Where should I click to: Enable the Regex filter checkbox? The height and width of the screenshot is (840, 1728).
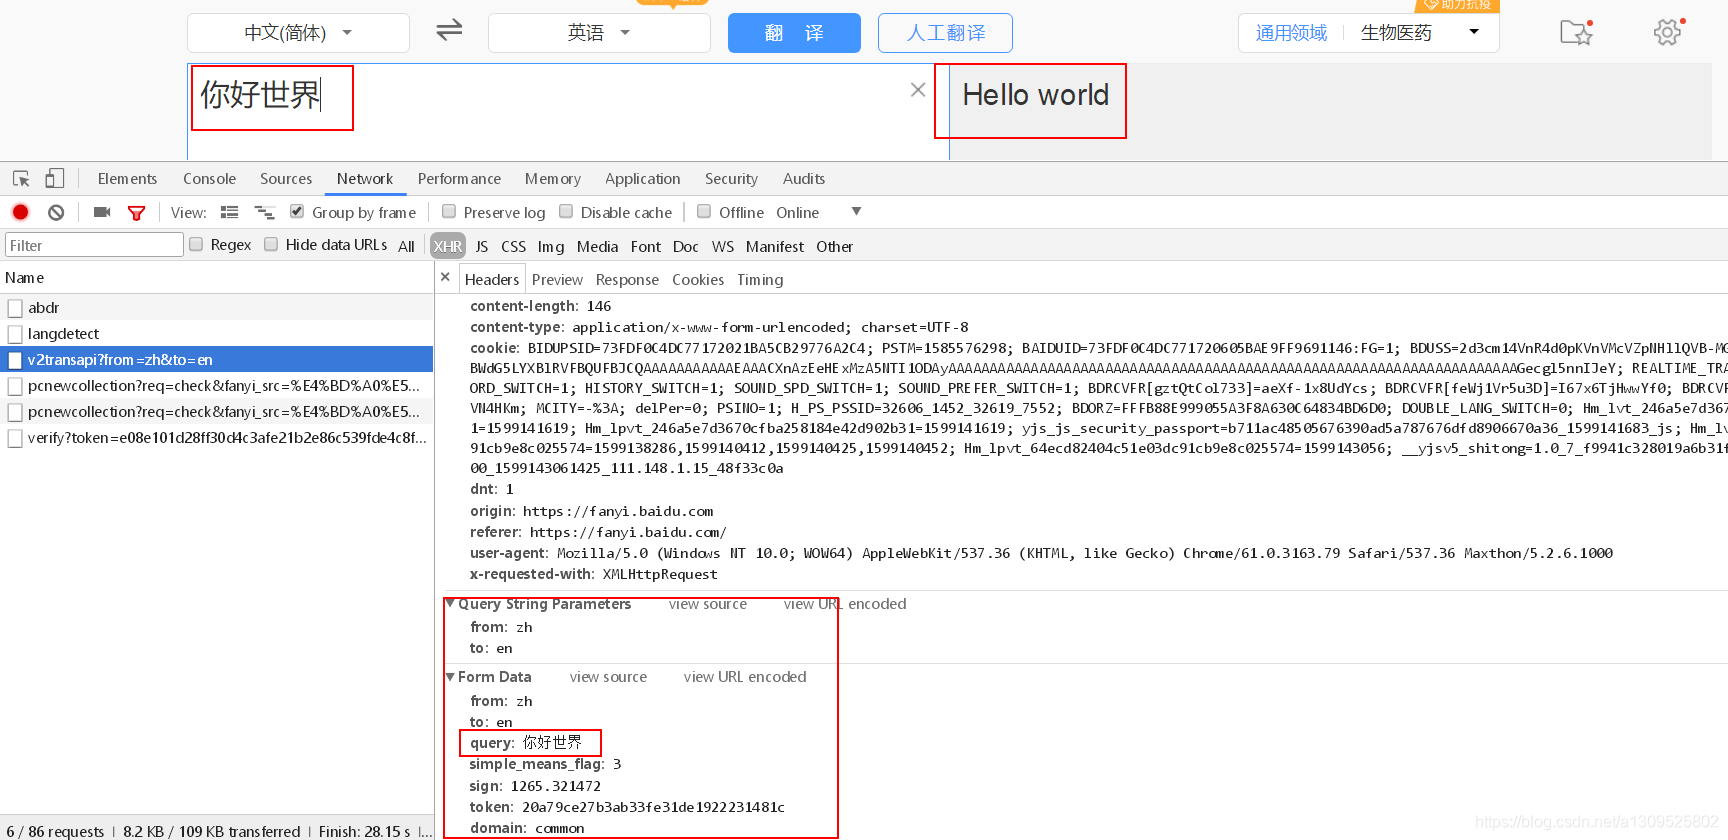(196, 244)
